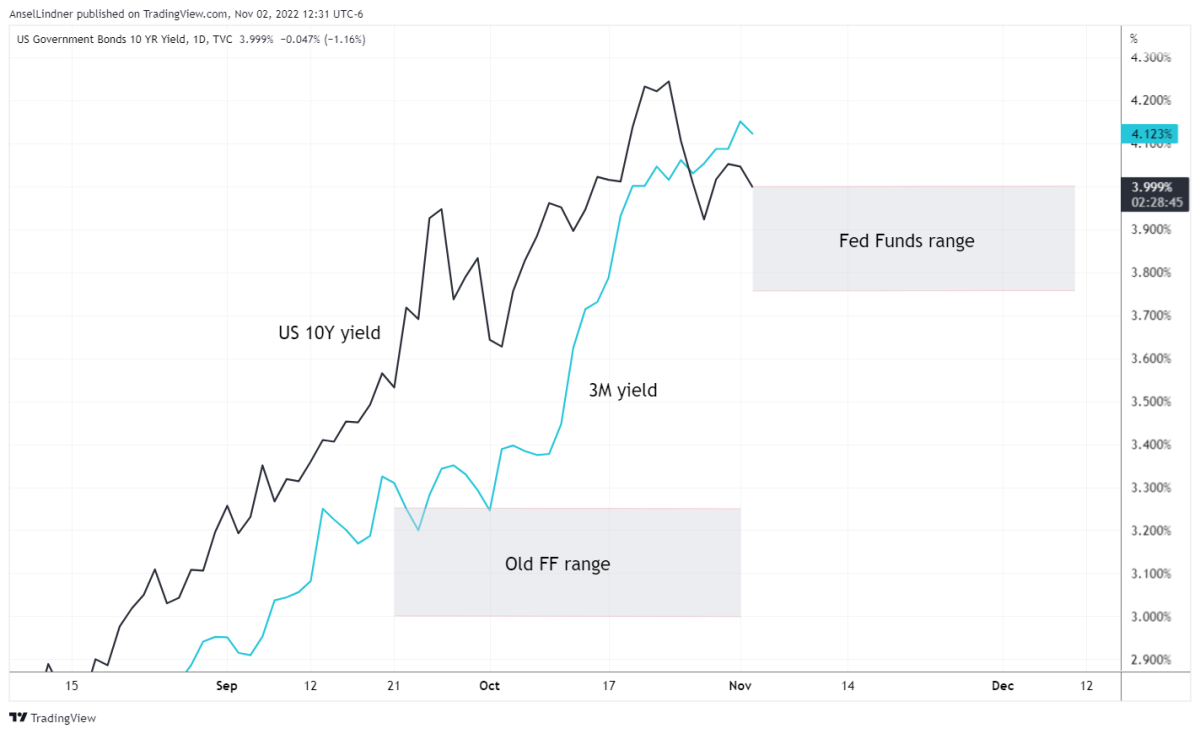Screen dimensions: 1200x734
Task: Click the 2.900% level on price axis
Action: [x=1150, y=660]
